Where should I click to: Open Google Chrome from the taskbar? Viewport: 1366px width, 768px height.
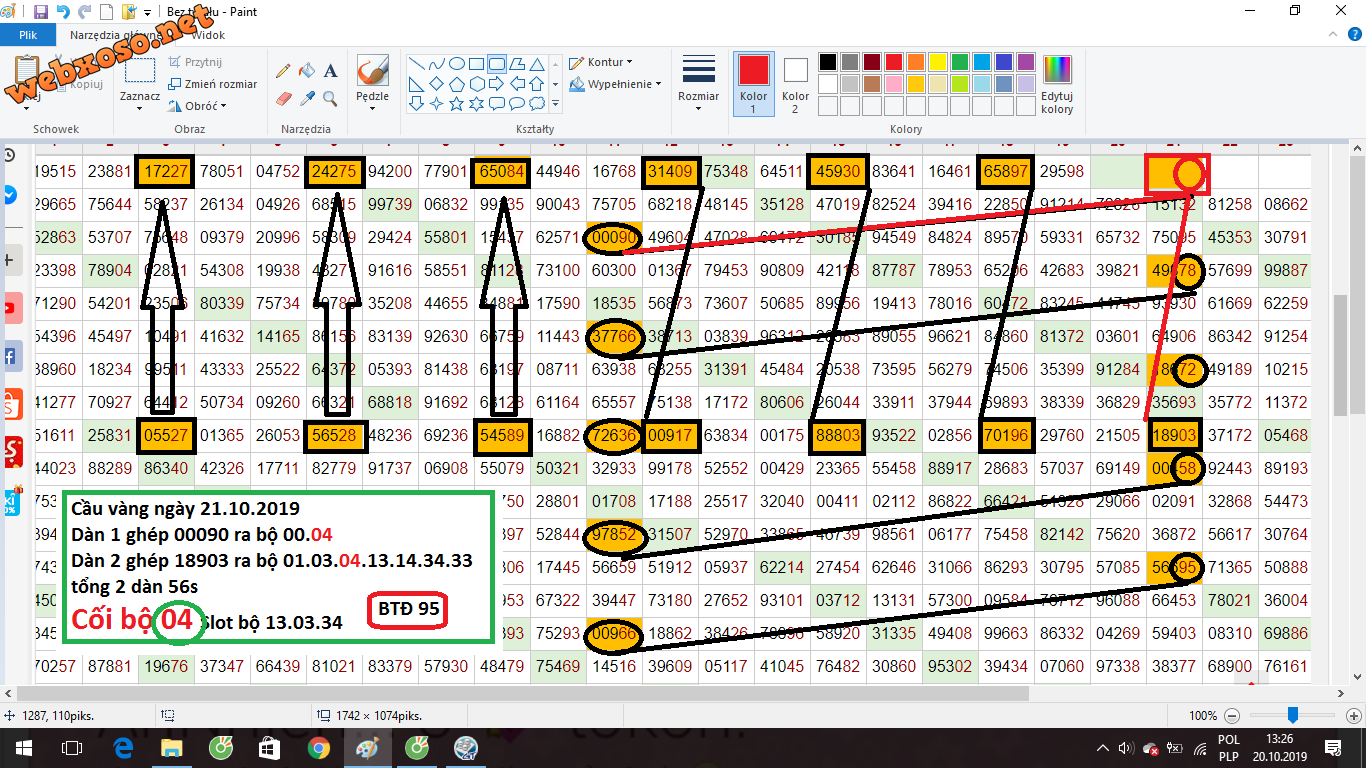click(x=319, y=747)
